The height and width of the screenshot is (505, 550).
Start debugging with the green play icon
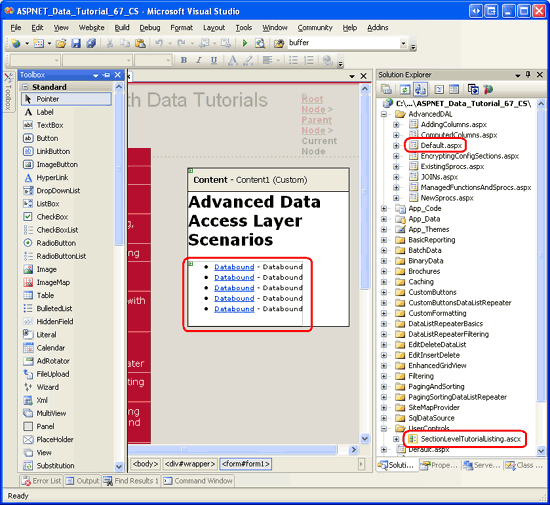tap(245, 43)
